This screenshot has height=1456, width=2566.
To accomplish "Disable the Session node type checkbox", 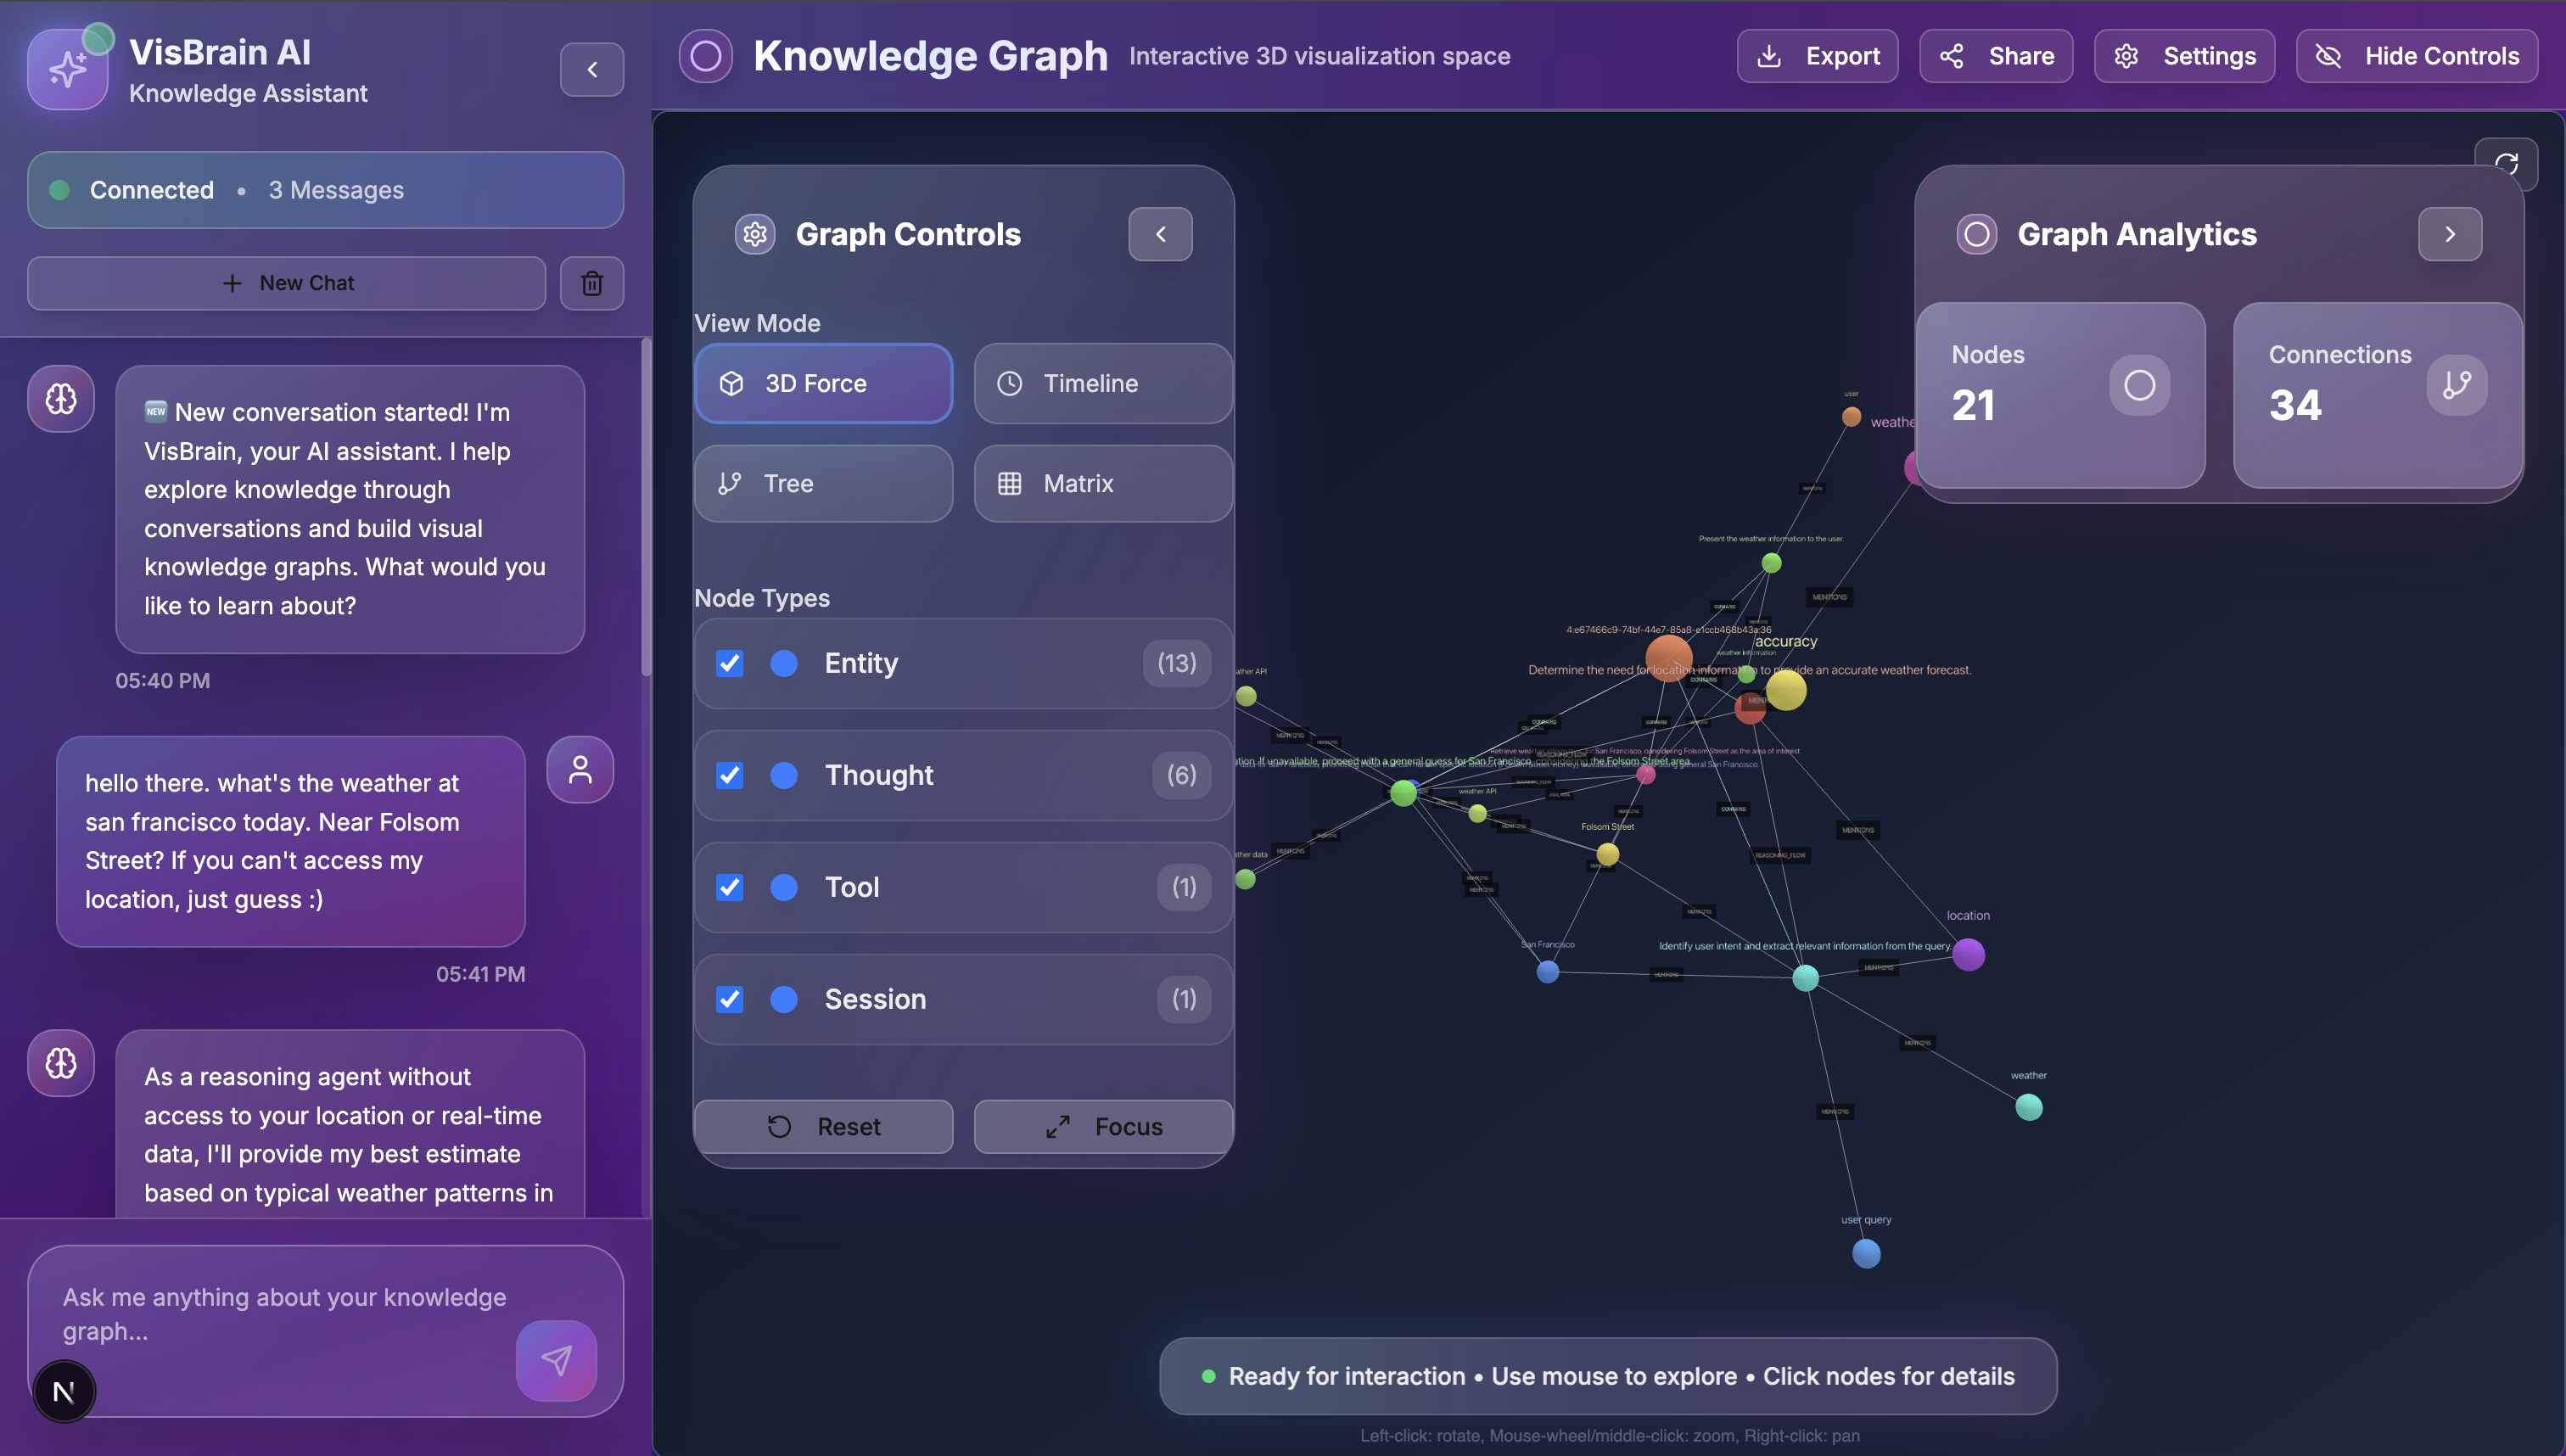I will 730,999.
